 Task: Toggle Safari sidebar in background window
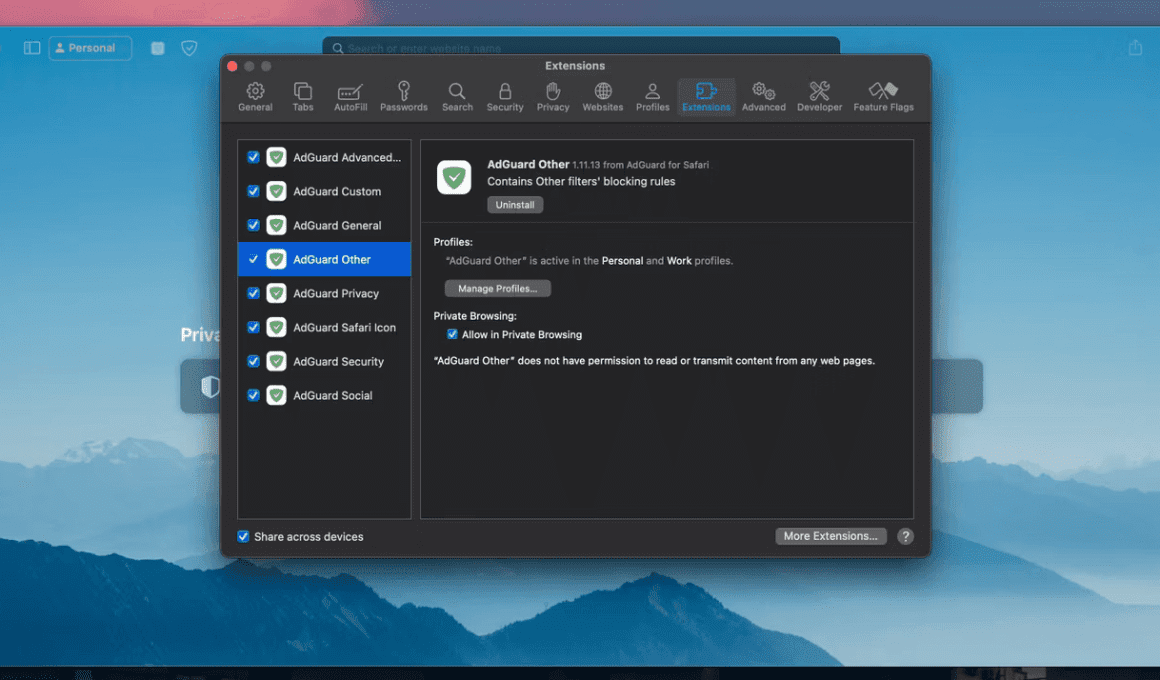click(32, 48)
